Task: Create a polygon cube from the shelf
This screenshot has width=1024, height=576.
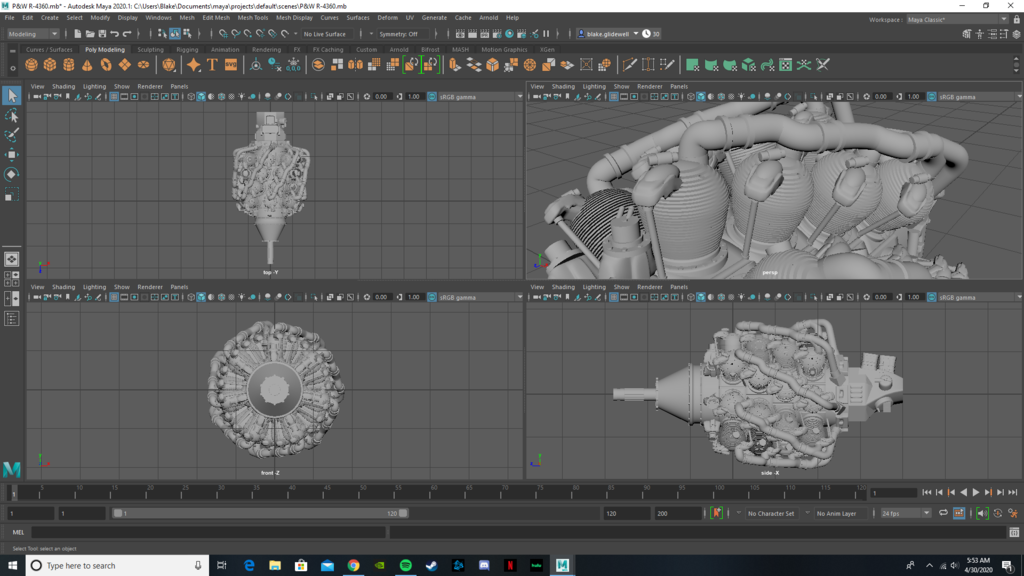Action: click(x=48, y=64)
